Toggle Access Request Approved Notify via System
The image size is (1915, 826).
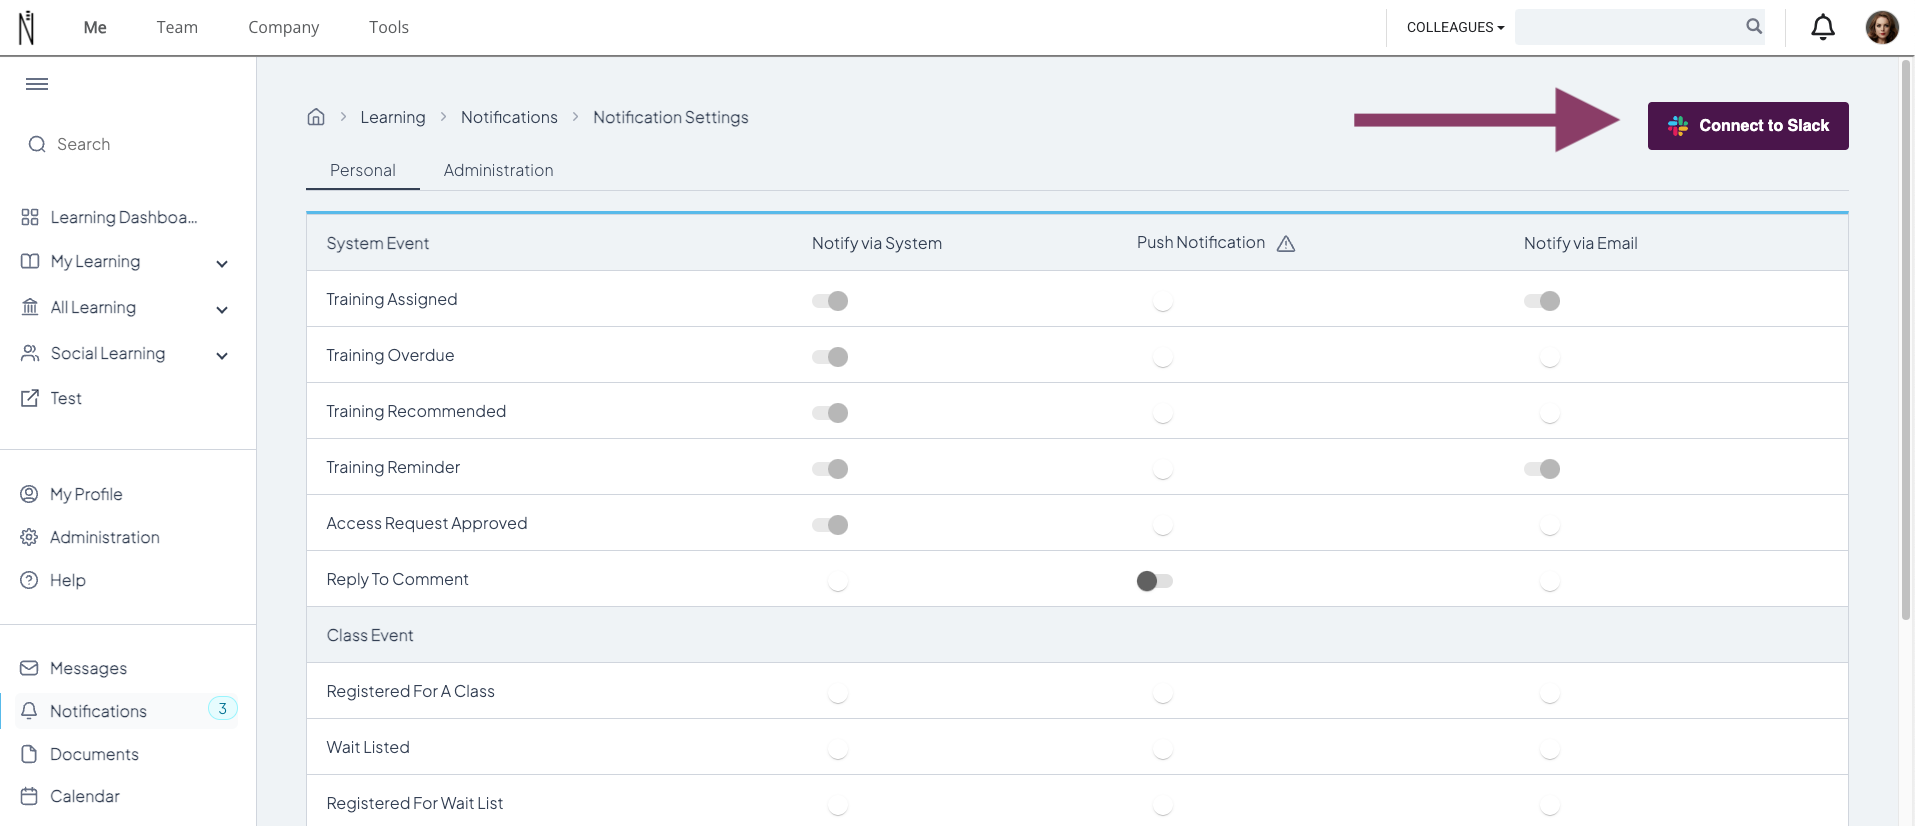click(x=830, y=525)
